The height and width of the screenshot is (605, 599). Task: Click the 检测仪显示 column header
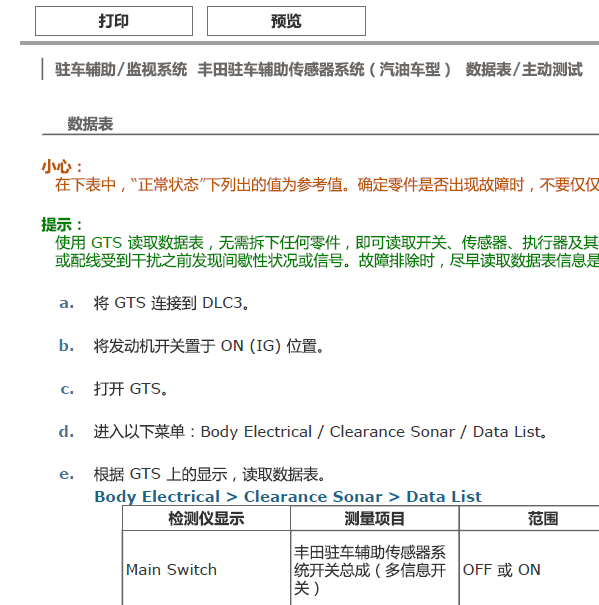[206, 518]
